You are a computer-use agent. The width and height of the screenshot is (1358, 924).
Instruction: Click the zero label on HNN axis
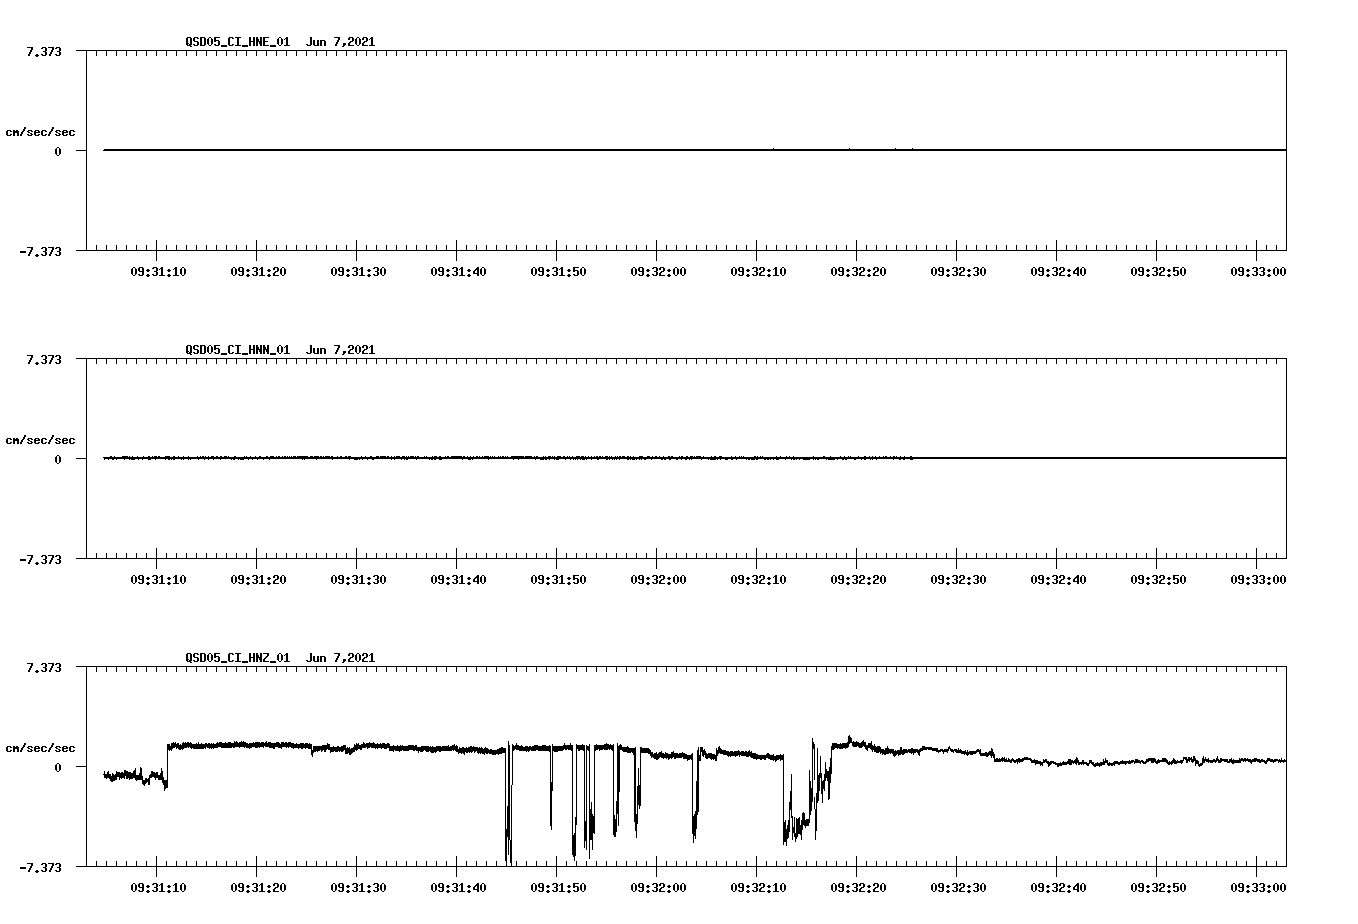(x=58, y=459)
